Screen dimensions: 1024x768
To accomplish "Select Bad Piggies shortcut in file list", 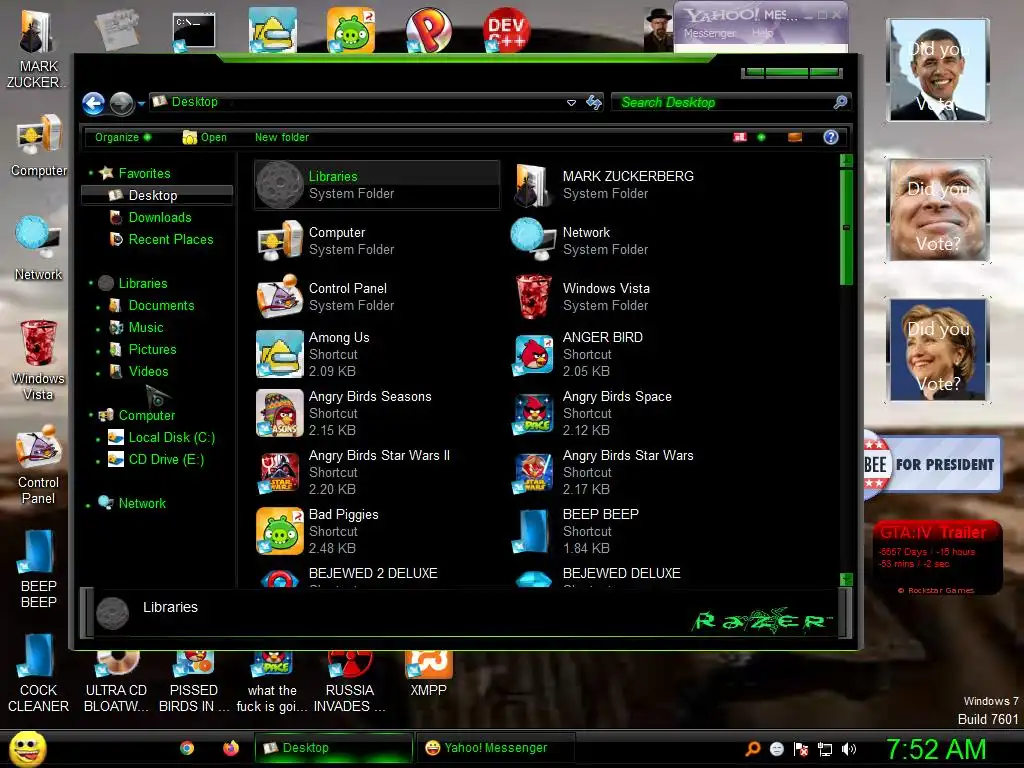I will (377, 530).
